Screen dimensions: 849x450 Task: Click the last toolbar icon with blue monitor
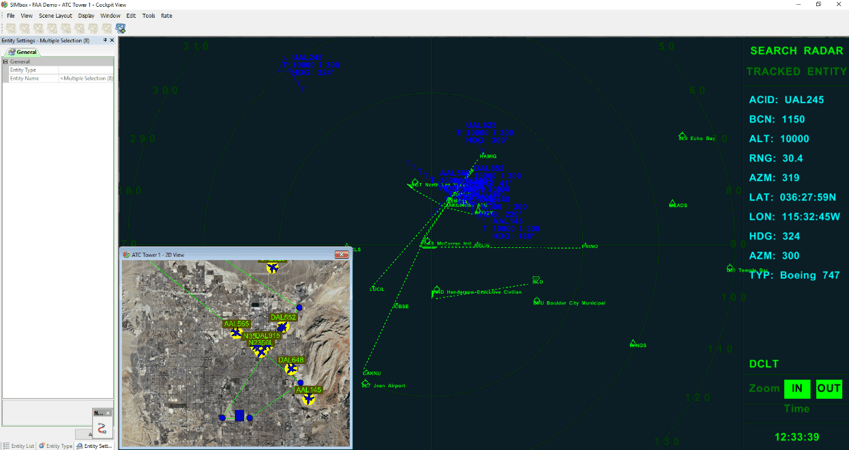coord(121,28)
